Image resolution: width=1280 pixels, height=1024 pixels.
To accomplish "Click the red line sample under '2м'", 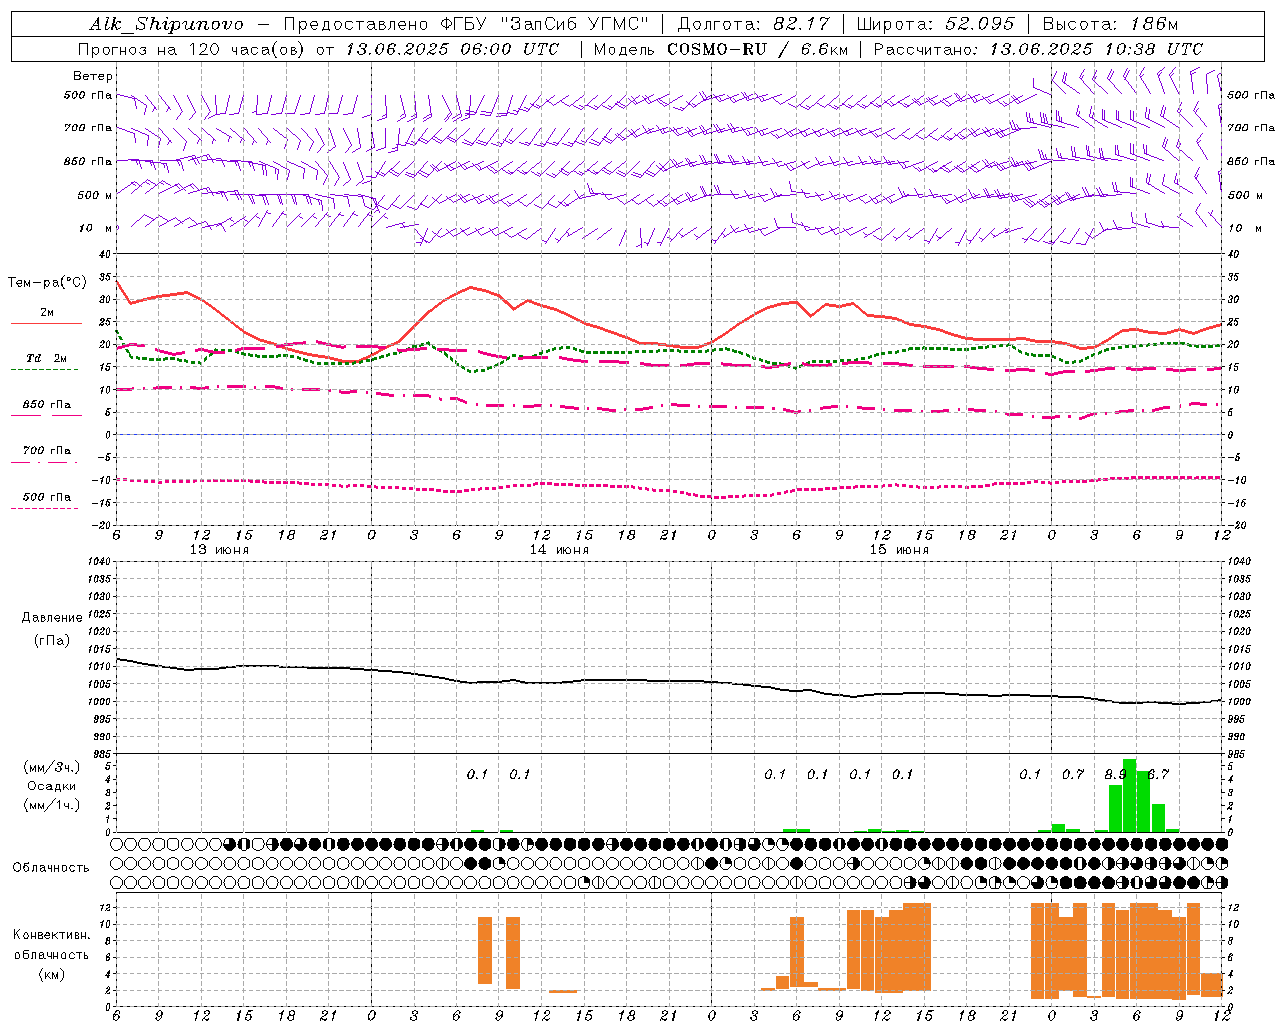I will tap(46, 323).
